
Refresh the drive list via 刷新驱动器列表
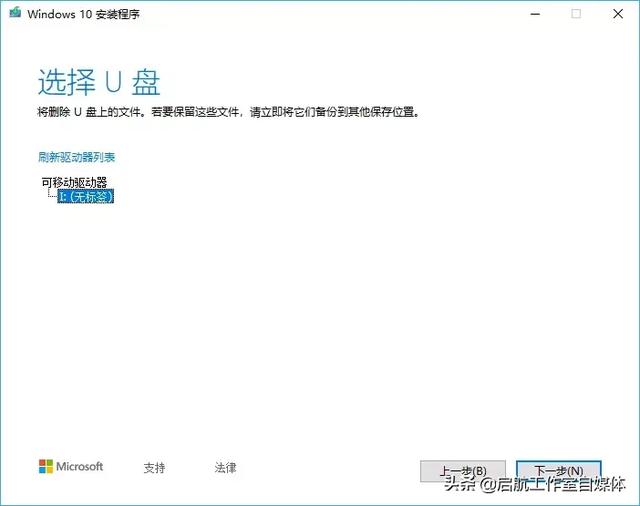pyautogui.click(x=76, y=157)
